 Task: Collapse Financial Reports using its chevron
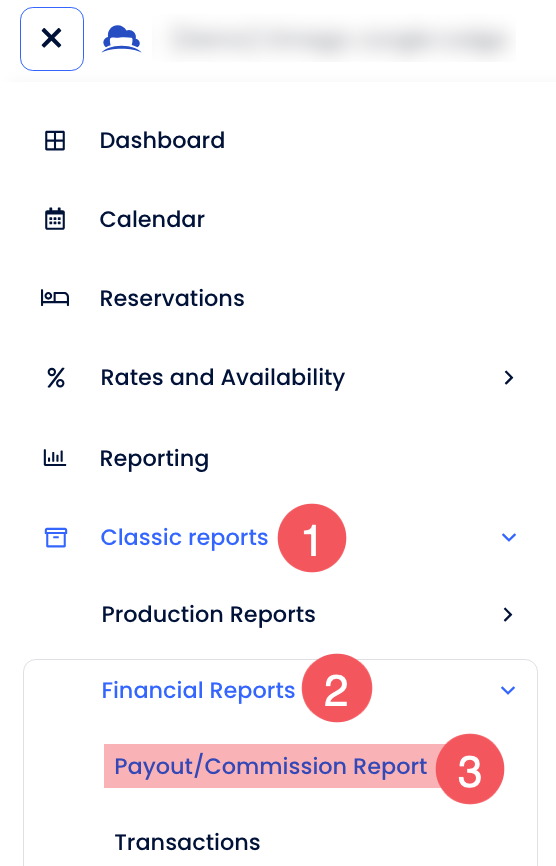pos(508,690)
